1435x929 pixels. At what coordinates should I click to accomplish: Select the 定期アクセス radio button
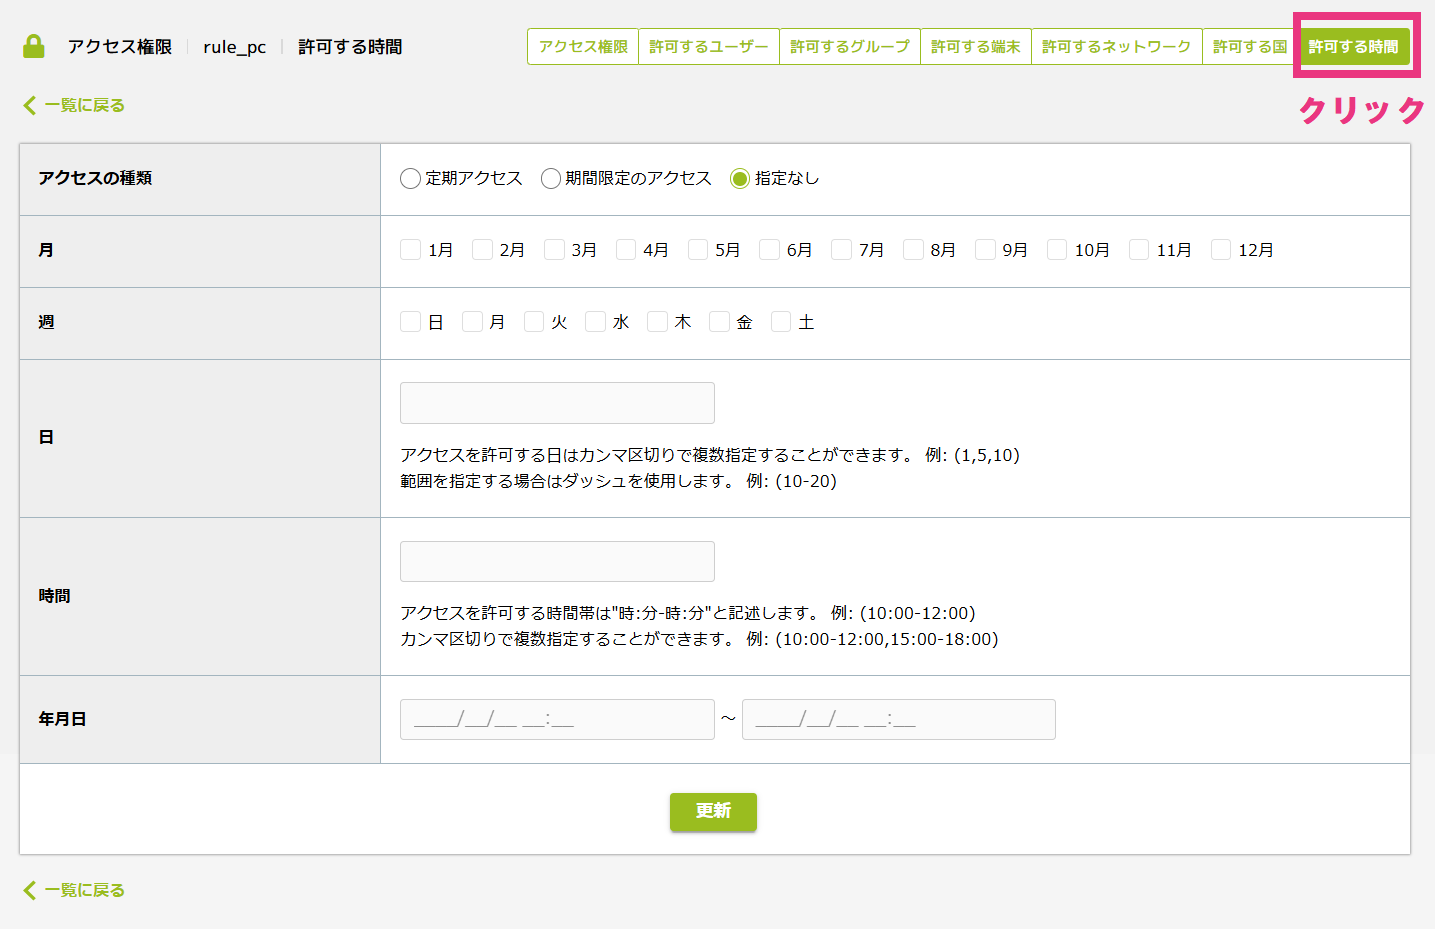coord(410,179)
